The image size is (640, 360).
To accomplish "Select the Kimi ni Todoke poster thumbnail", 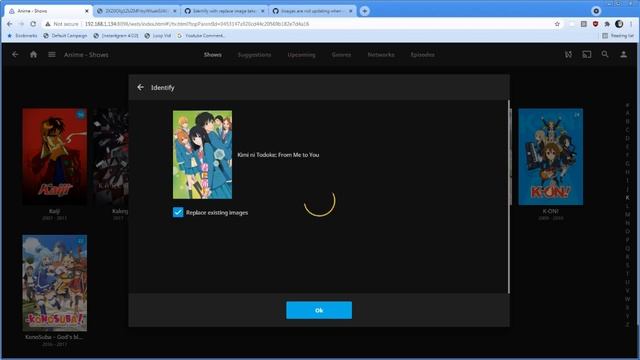I will [202, 155].
